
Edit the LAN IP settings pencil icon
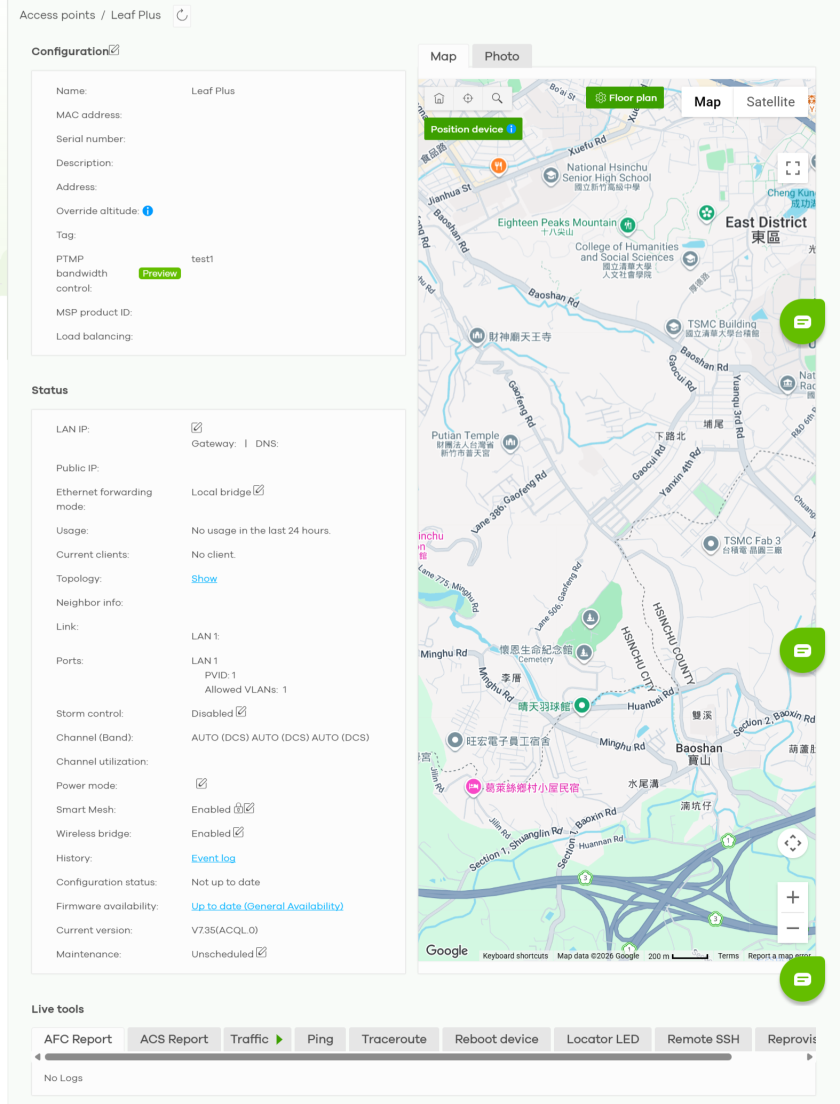(x=196, y=427)
